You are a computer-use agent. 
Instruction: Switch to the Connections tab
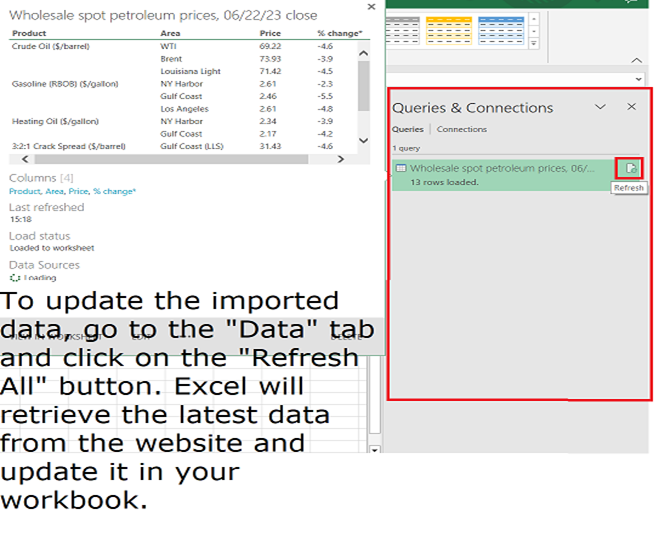[461, 129]
